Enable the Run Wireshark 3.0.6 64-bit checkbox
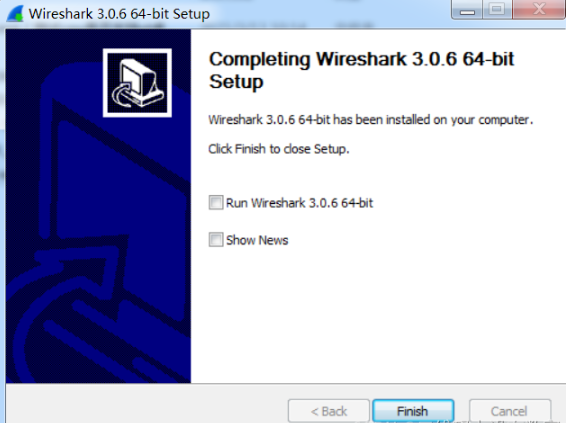This screenshot has height=423, width=566. pyautogui.click(x=216, y=202)
